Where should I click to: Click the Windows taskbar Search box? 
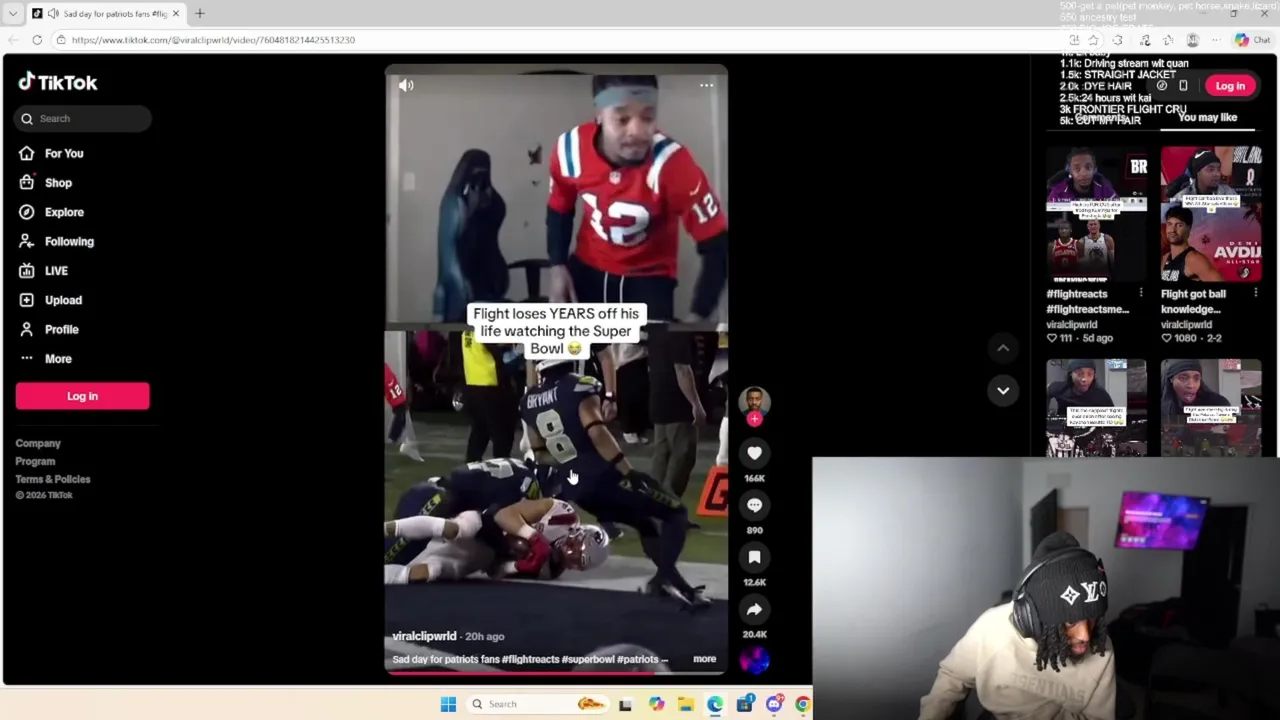pos(540,704)
